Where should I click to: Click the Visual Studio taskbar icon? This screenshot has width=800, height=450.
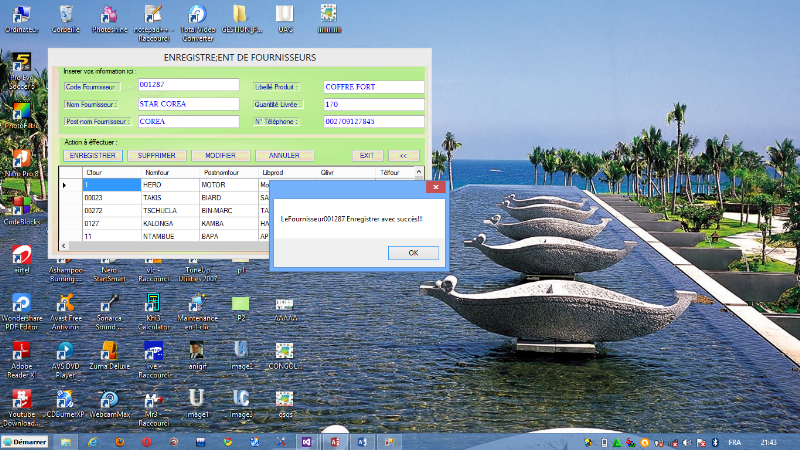307,441
